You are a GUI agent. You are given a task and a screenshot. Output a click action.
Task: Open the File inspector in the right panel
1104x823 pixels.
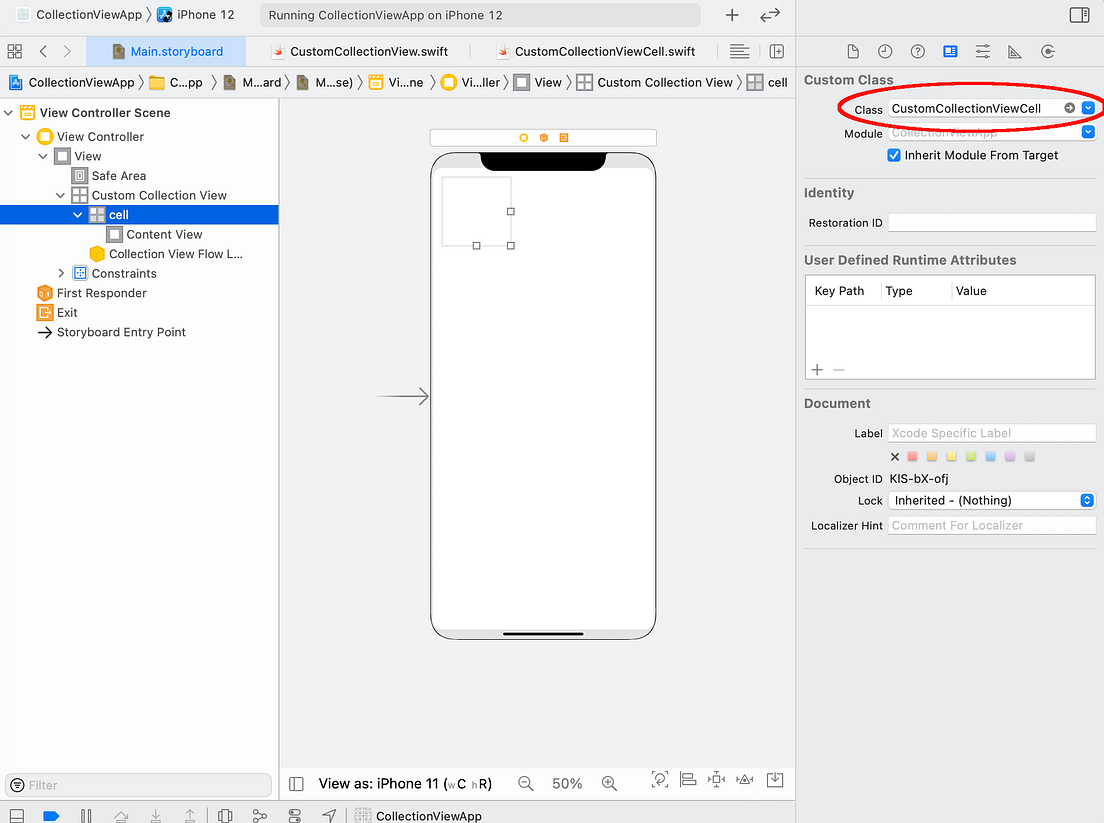(x=853, y=51)
